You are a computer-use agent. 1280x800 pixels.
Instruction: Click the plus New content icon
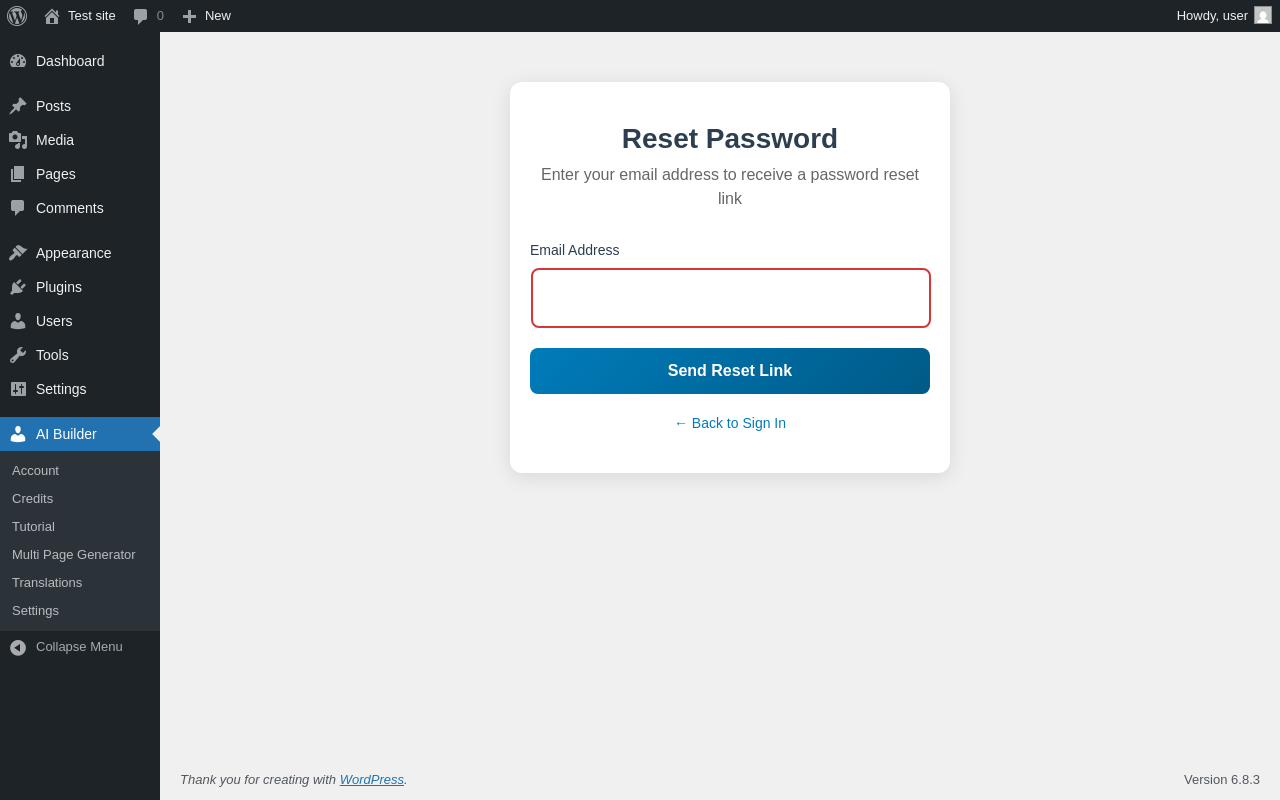click(189, 16)
